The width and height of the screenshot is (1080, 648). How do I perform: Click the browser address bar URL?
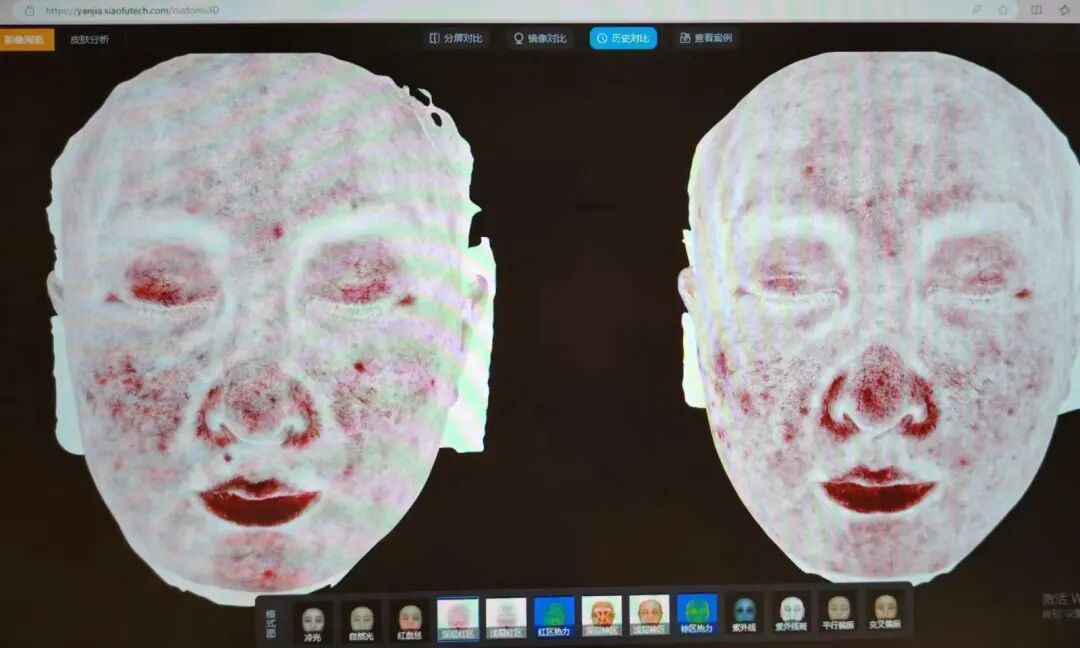pos(132,10)
